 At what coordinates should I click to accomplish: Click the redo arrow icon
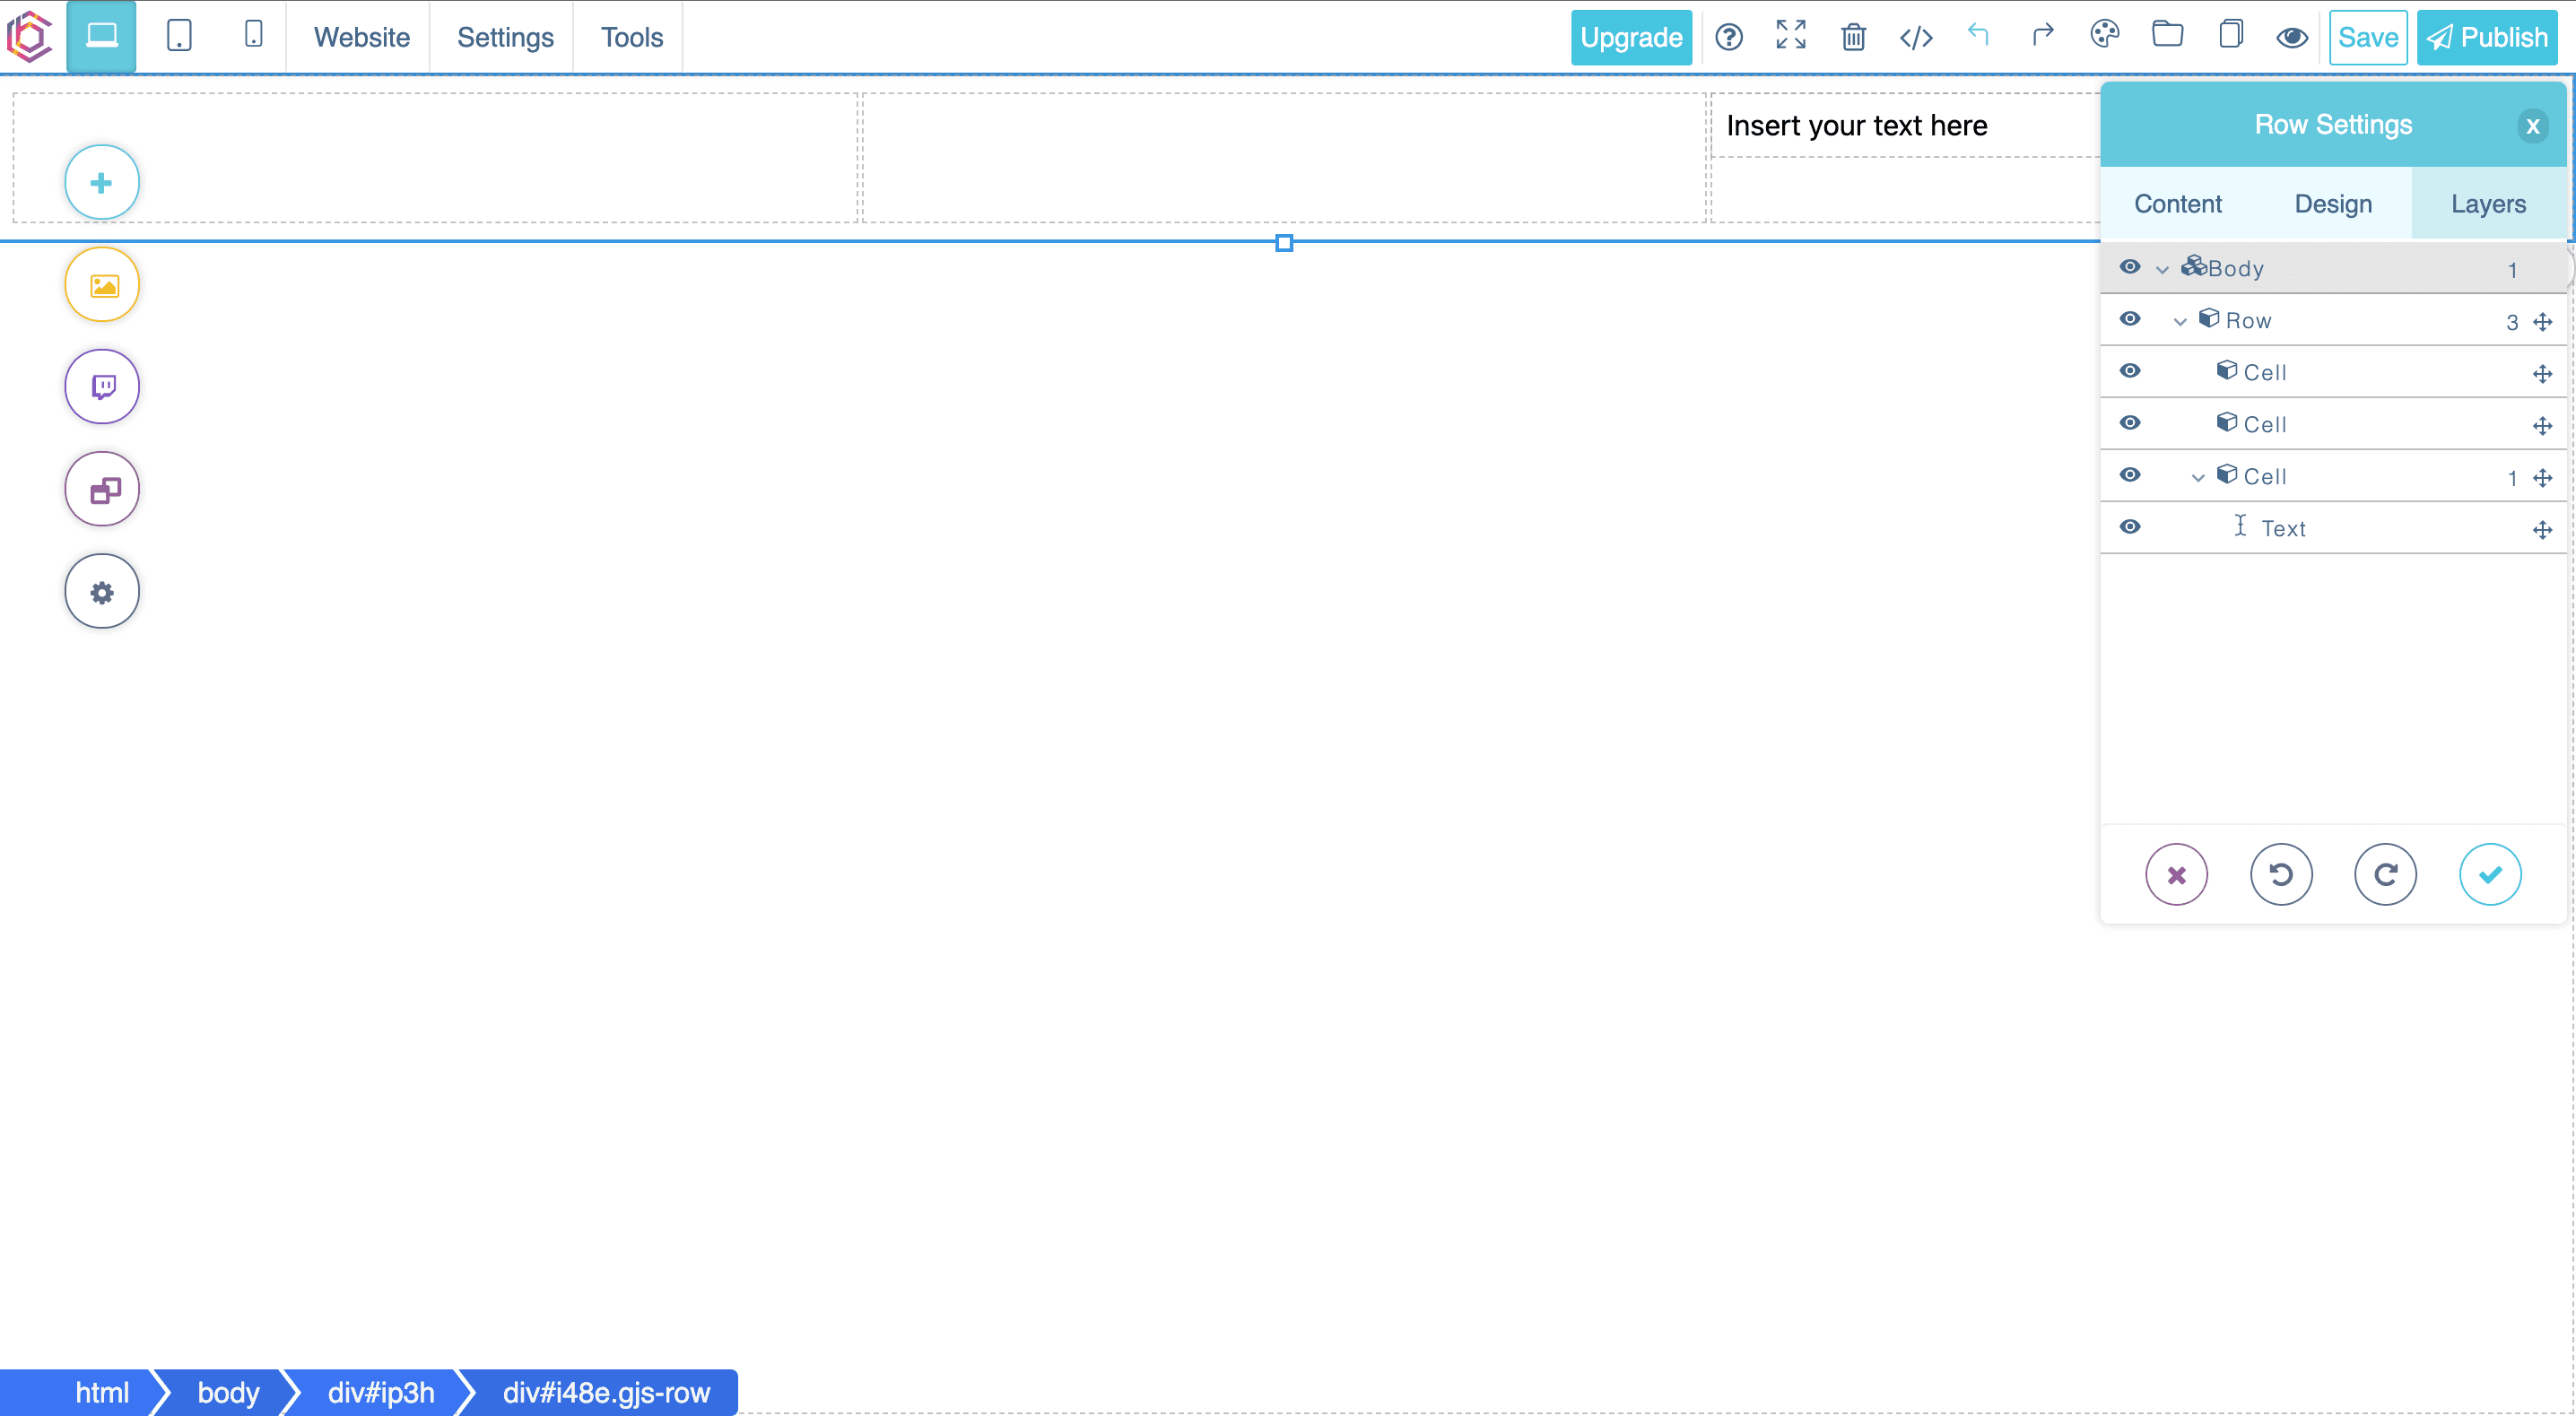(x=2041, y=37)
